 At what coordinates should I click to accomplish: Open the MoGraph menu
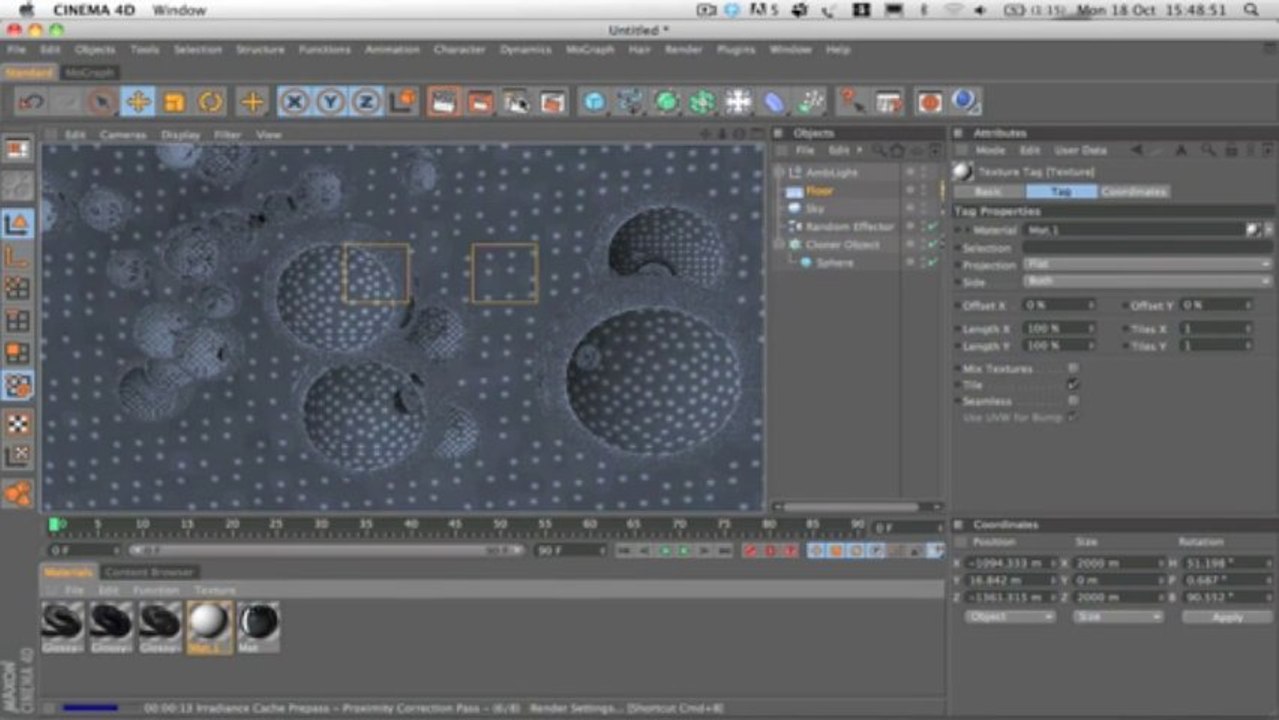tap(590, 49)
